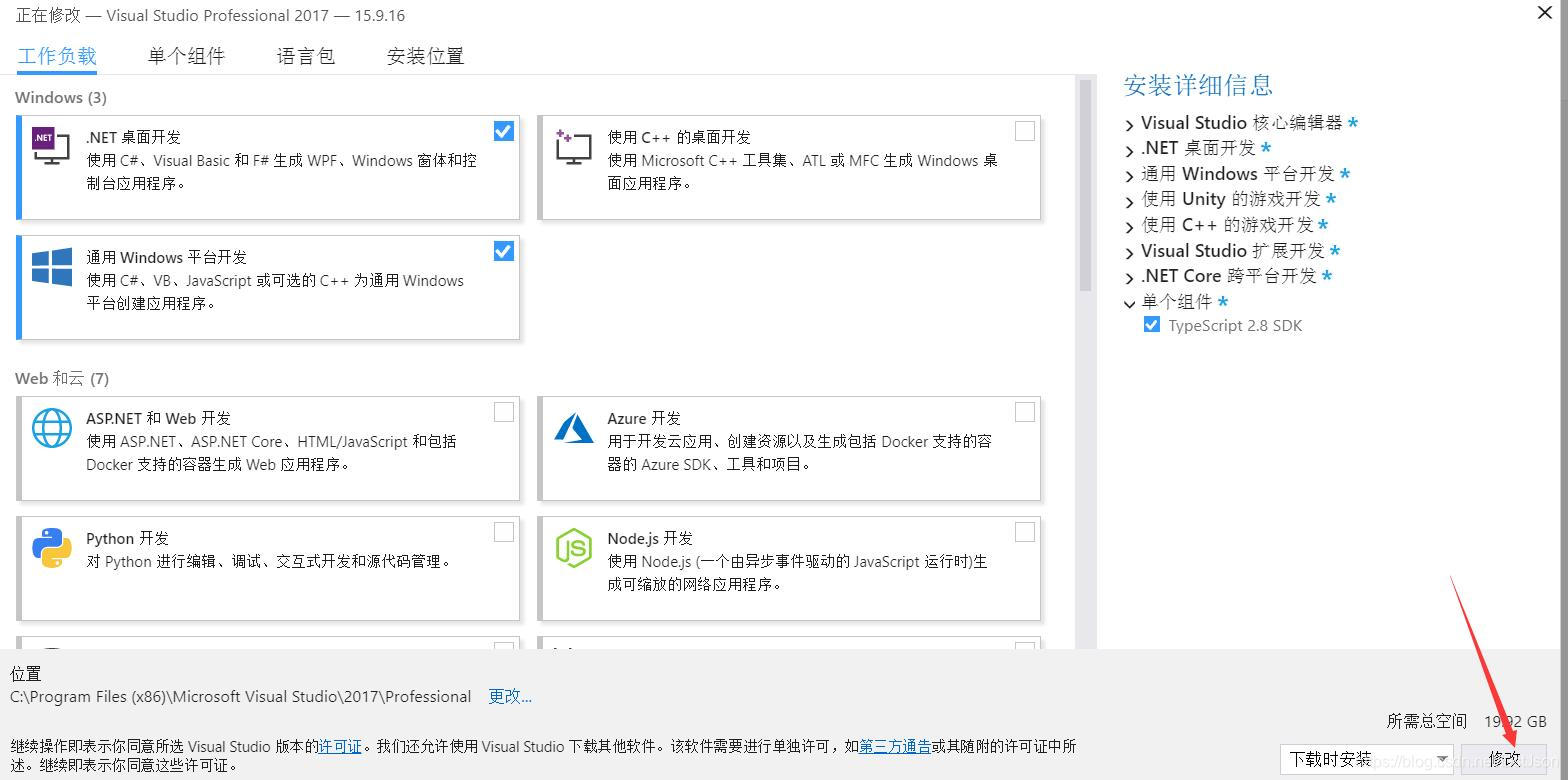The width and height of the screenshot is (1568, 780).
Task: Check the Python 开发 workload checkbox
Action: click(504, 532)
